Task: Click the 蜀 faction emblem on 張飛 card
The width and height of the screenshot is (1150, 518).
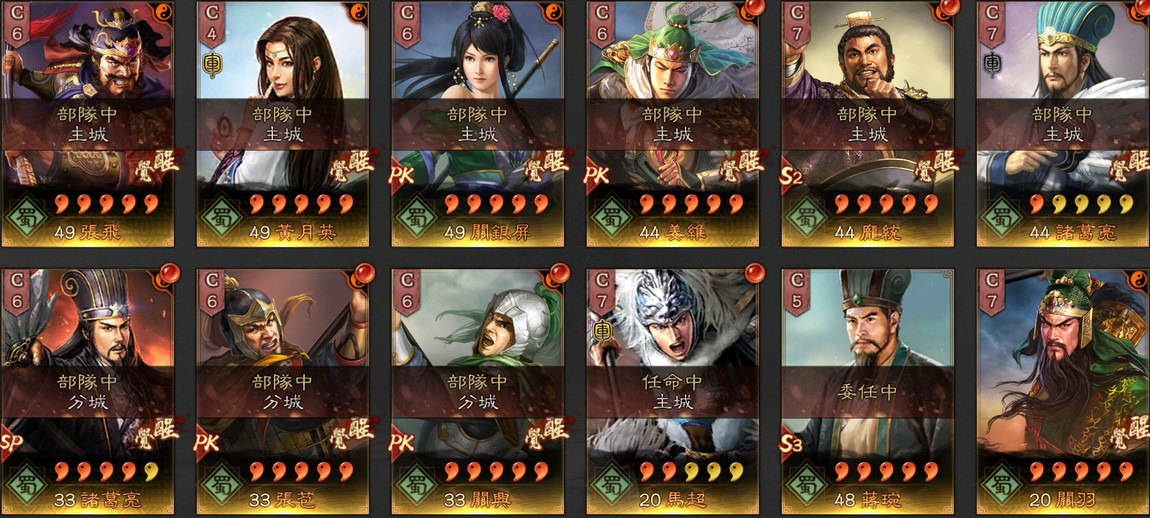Action: point(29,218)
